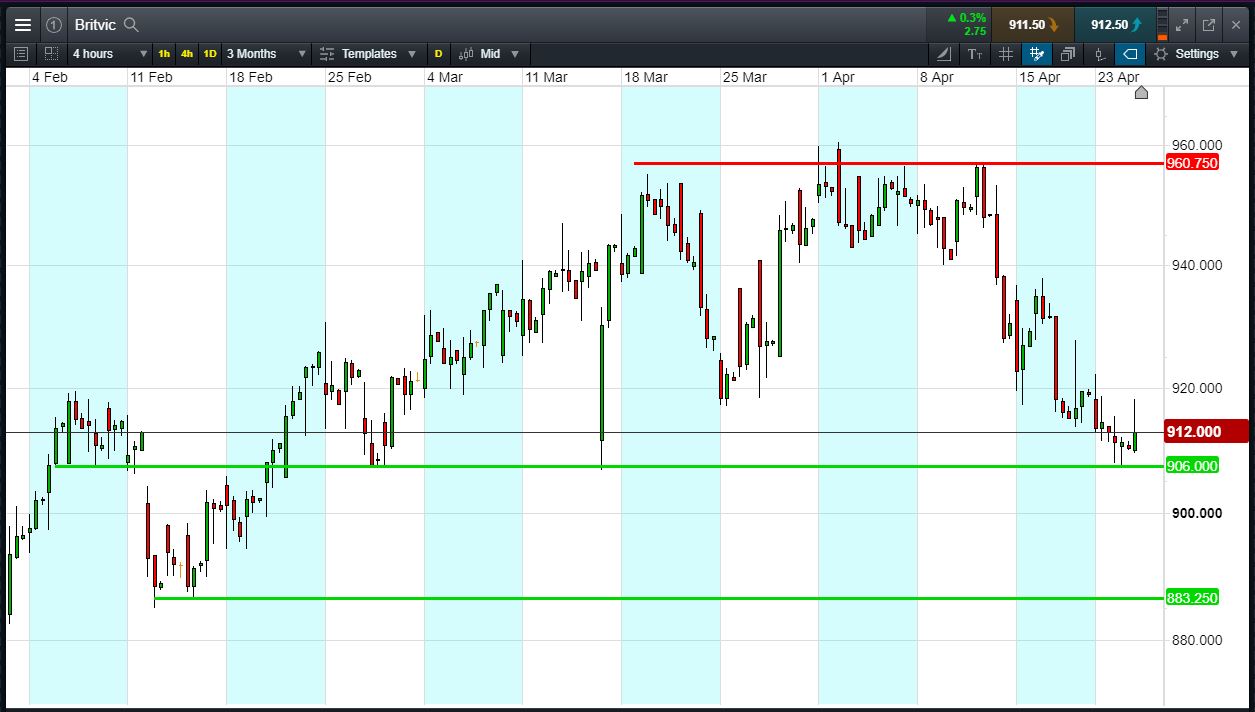1255x712 pixels.
Task: Click the candle with line indicator icon
Action: [1100, 54]
